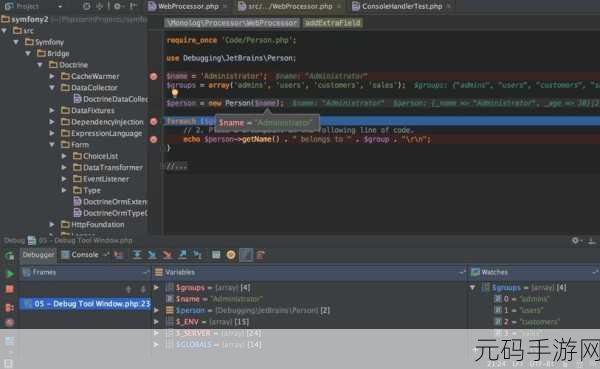600x369 pixels.
Task: Open the View Breakpoints icon in debug sidebar
Action: 10,307
